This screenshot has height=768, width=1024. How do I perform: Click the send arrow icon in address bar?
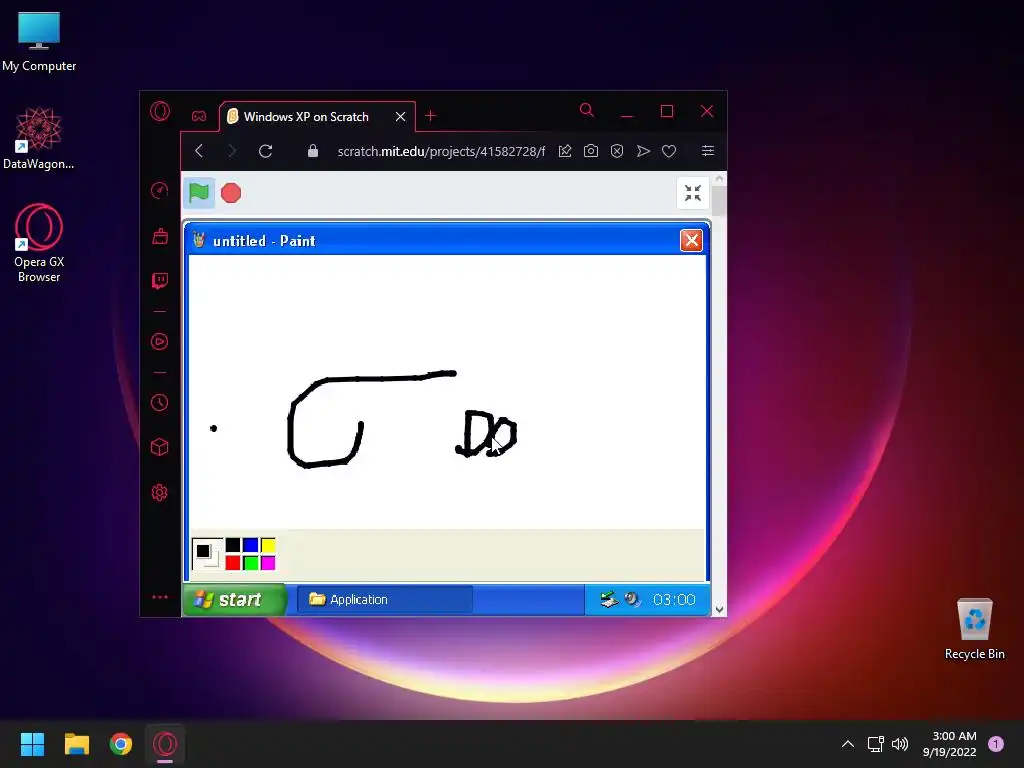click(x=643, y=151)
